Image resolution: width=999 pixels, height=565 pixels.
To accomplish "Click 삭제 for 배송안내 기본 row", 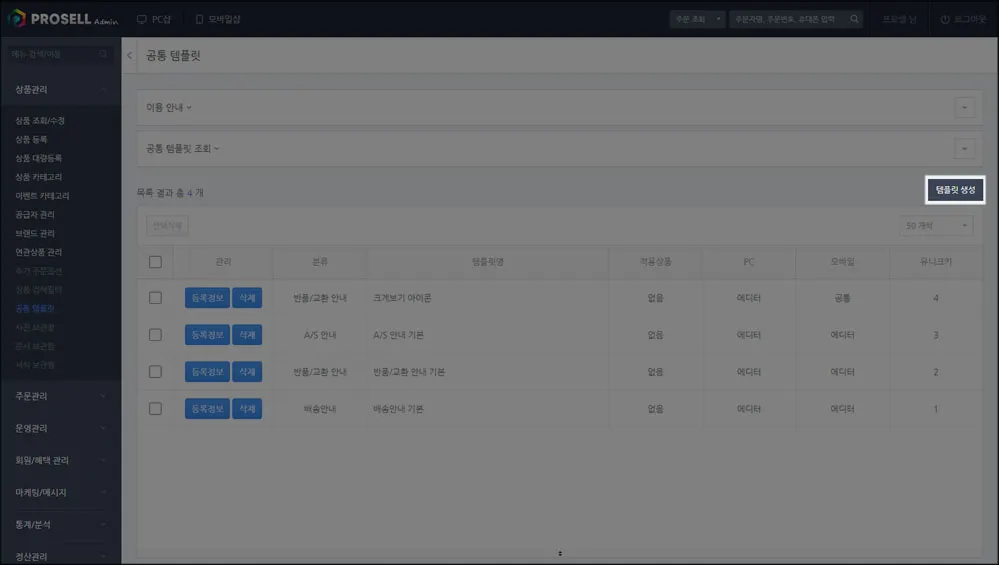I will tap(247, 409).
